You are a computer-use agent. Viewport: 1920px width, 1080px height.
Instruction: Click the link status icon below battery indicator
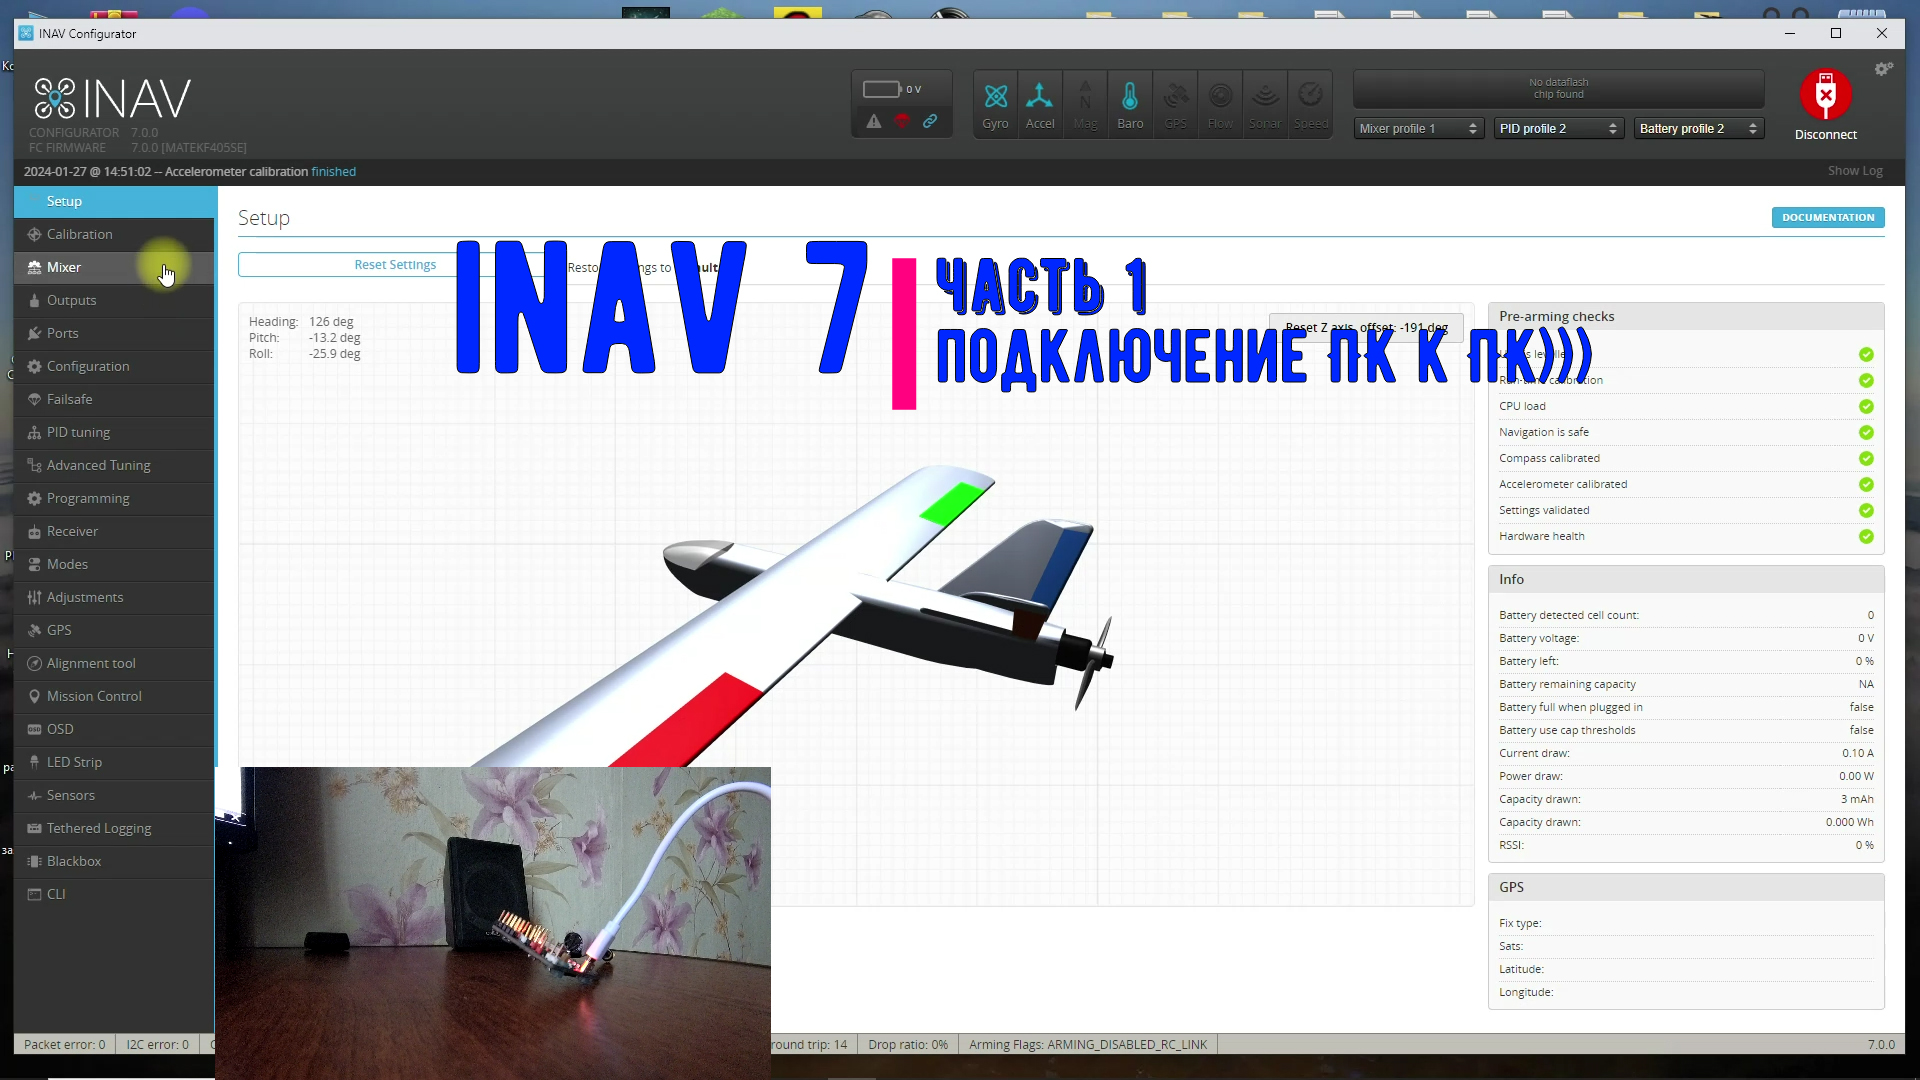[930, 121]
